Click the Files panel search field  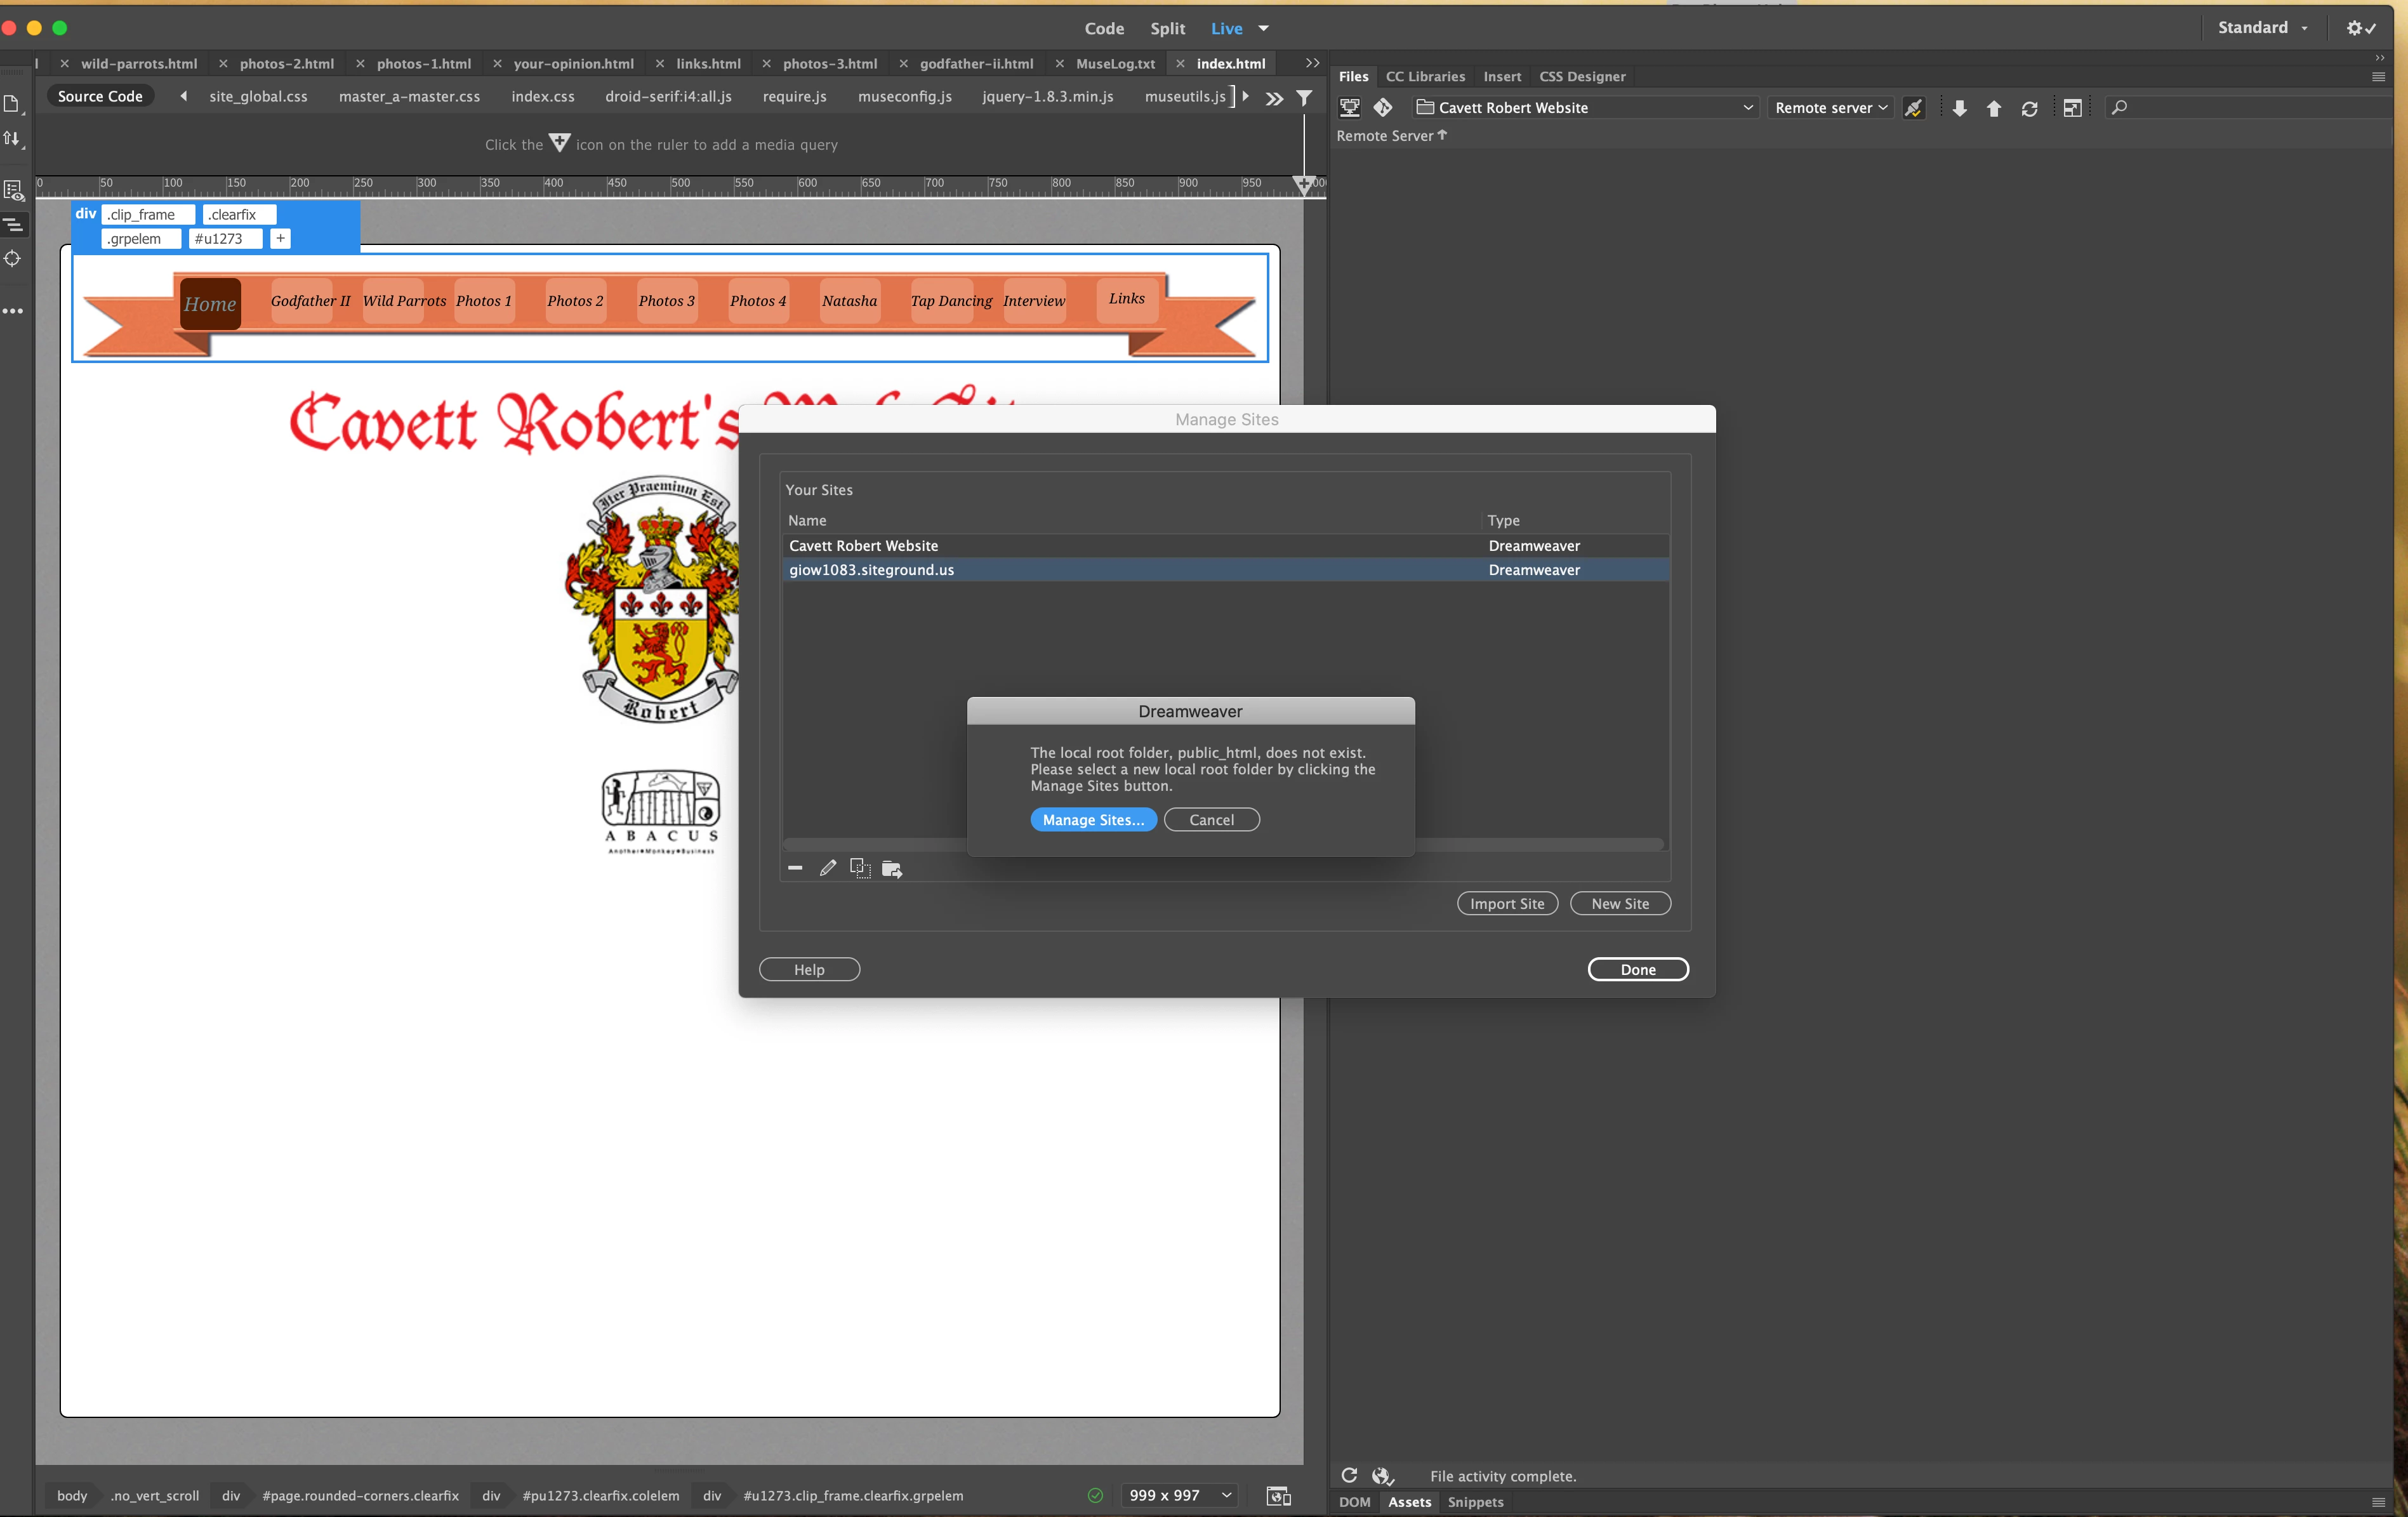tap(2250, 107)
